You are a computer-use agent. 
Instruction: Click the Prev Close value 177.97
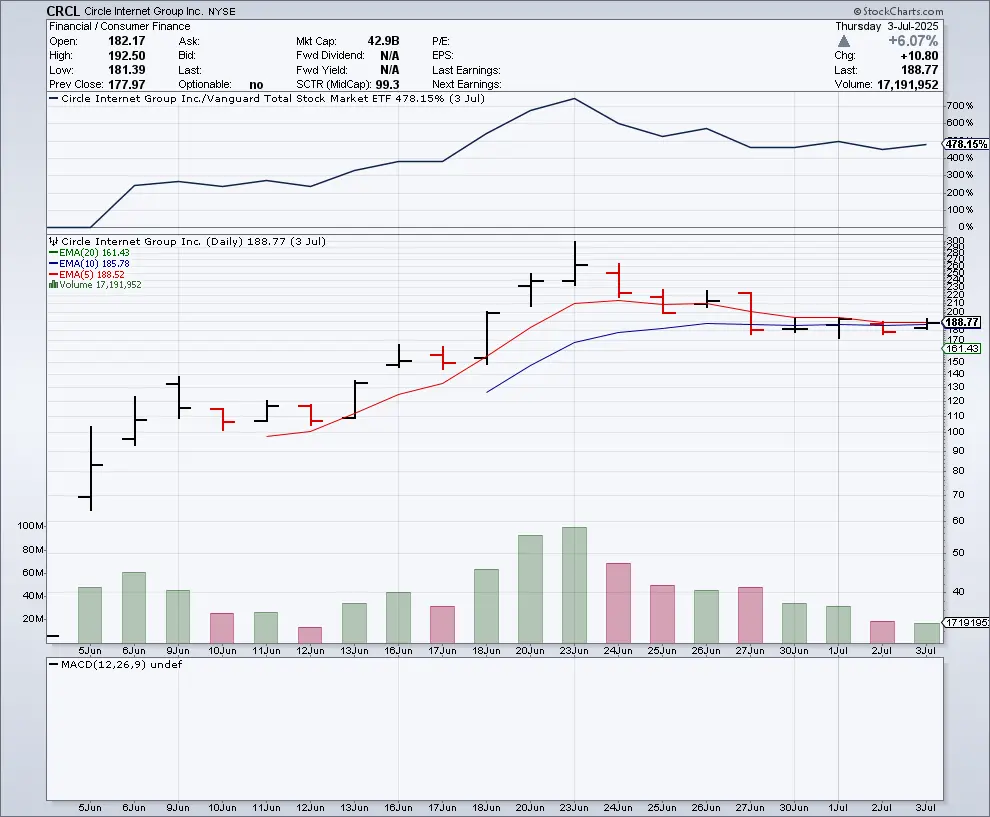point(126,84)
